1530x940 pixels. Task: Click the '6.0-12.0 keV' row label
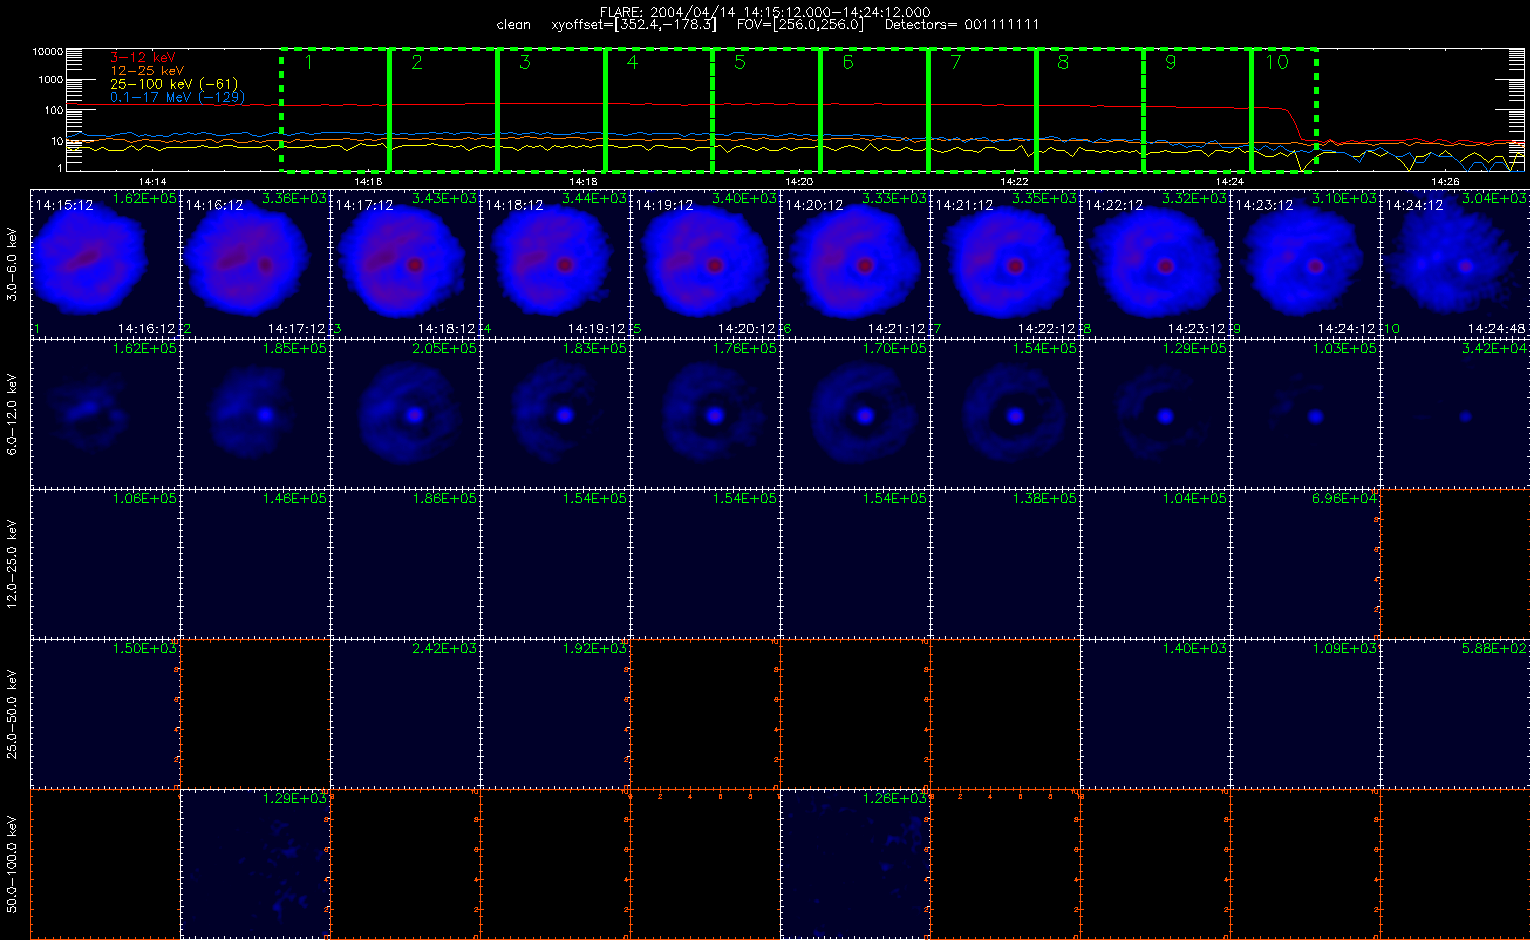pos(13,415)
